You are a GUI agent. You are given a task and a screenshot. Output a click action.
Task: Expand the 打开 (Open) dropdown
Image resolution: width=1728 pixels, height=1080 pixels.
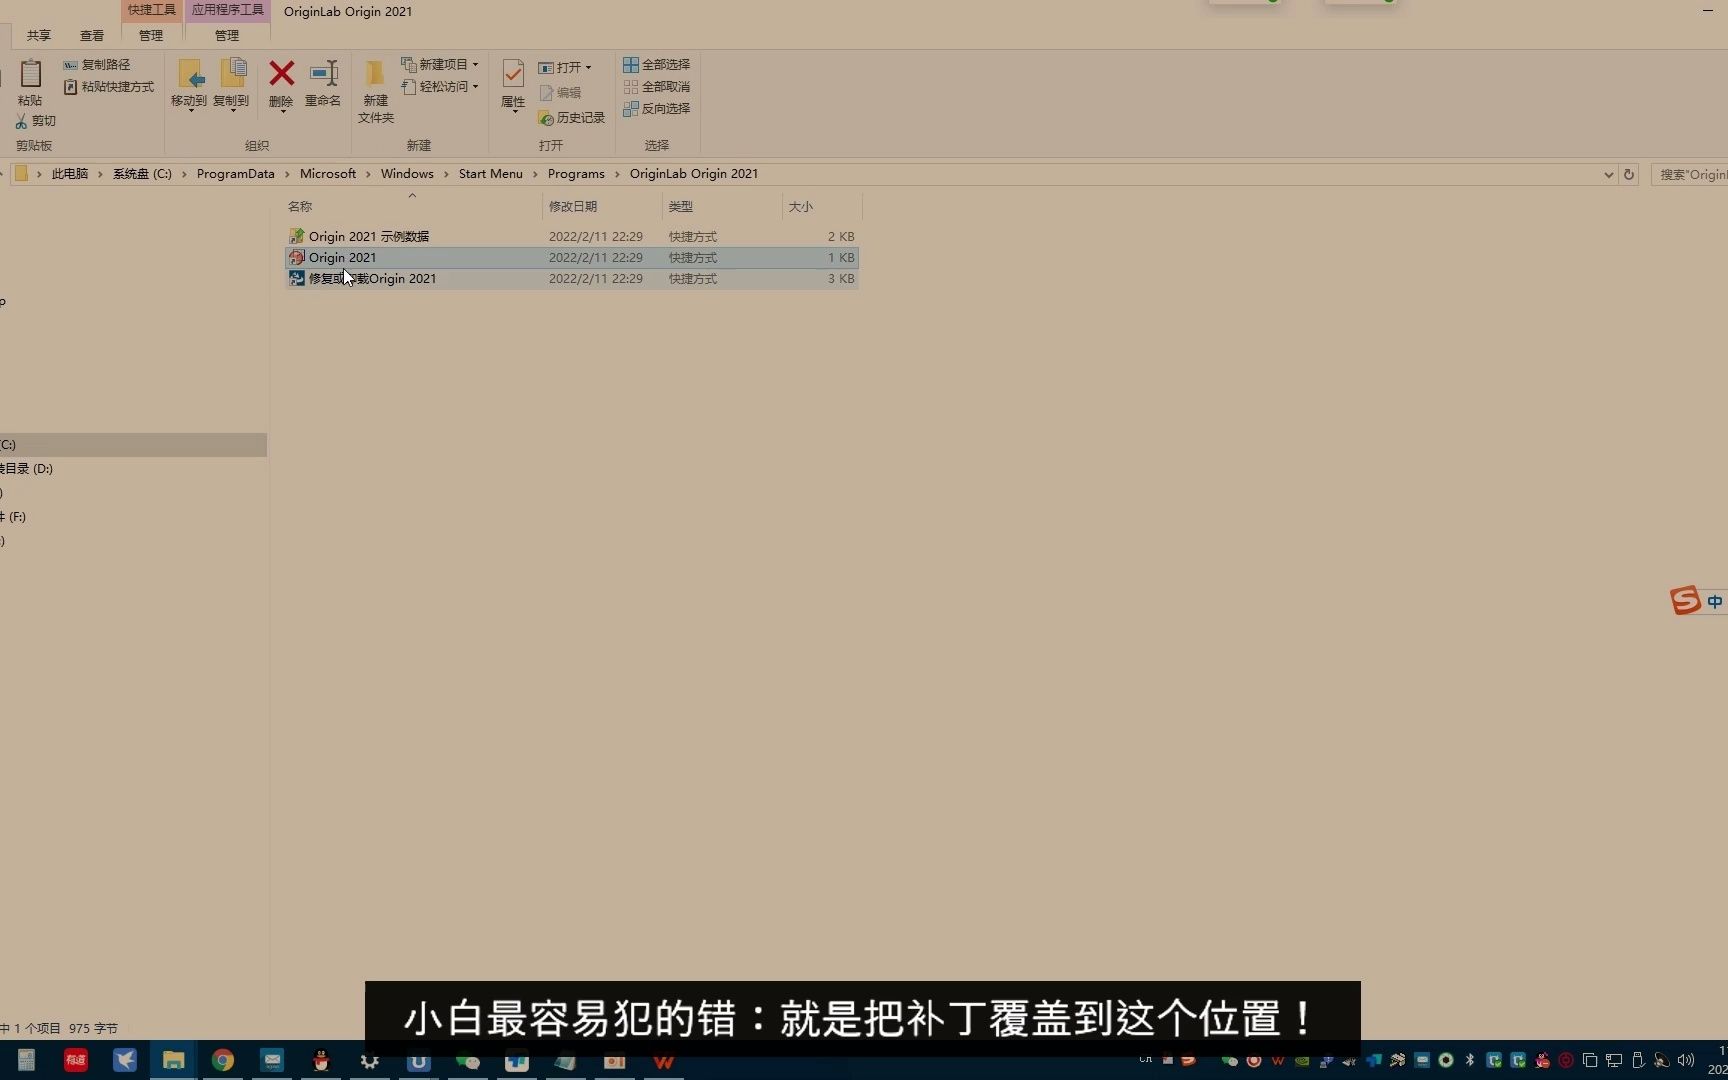(x=588, y=68)
